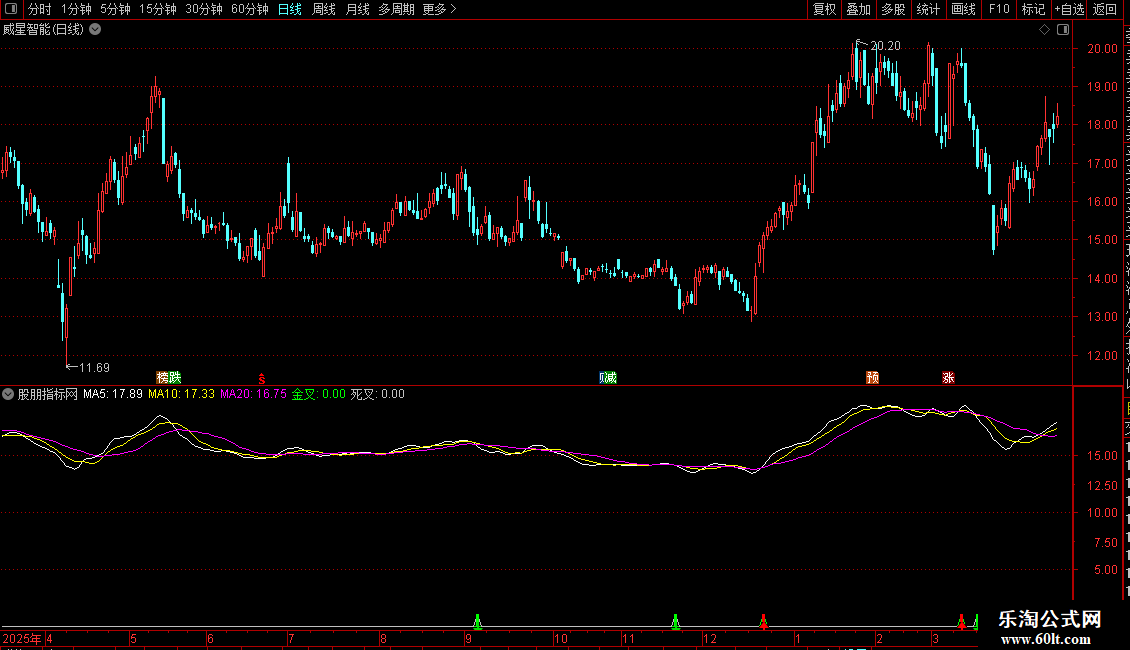The width and height of the screenshot is (1130, 650).
Task: Open the 画线 drawing tools
Action: 964,9
